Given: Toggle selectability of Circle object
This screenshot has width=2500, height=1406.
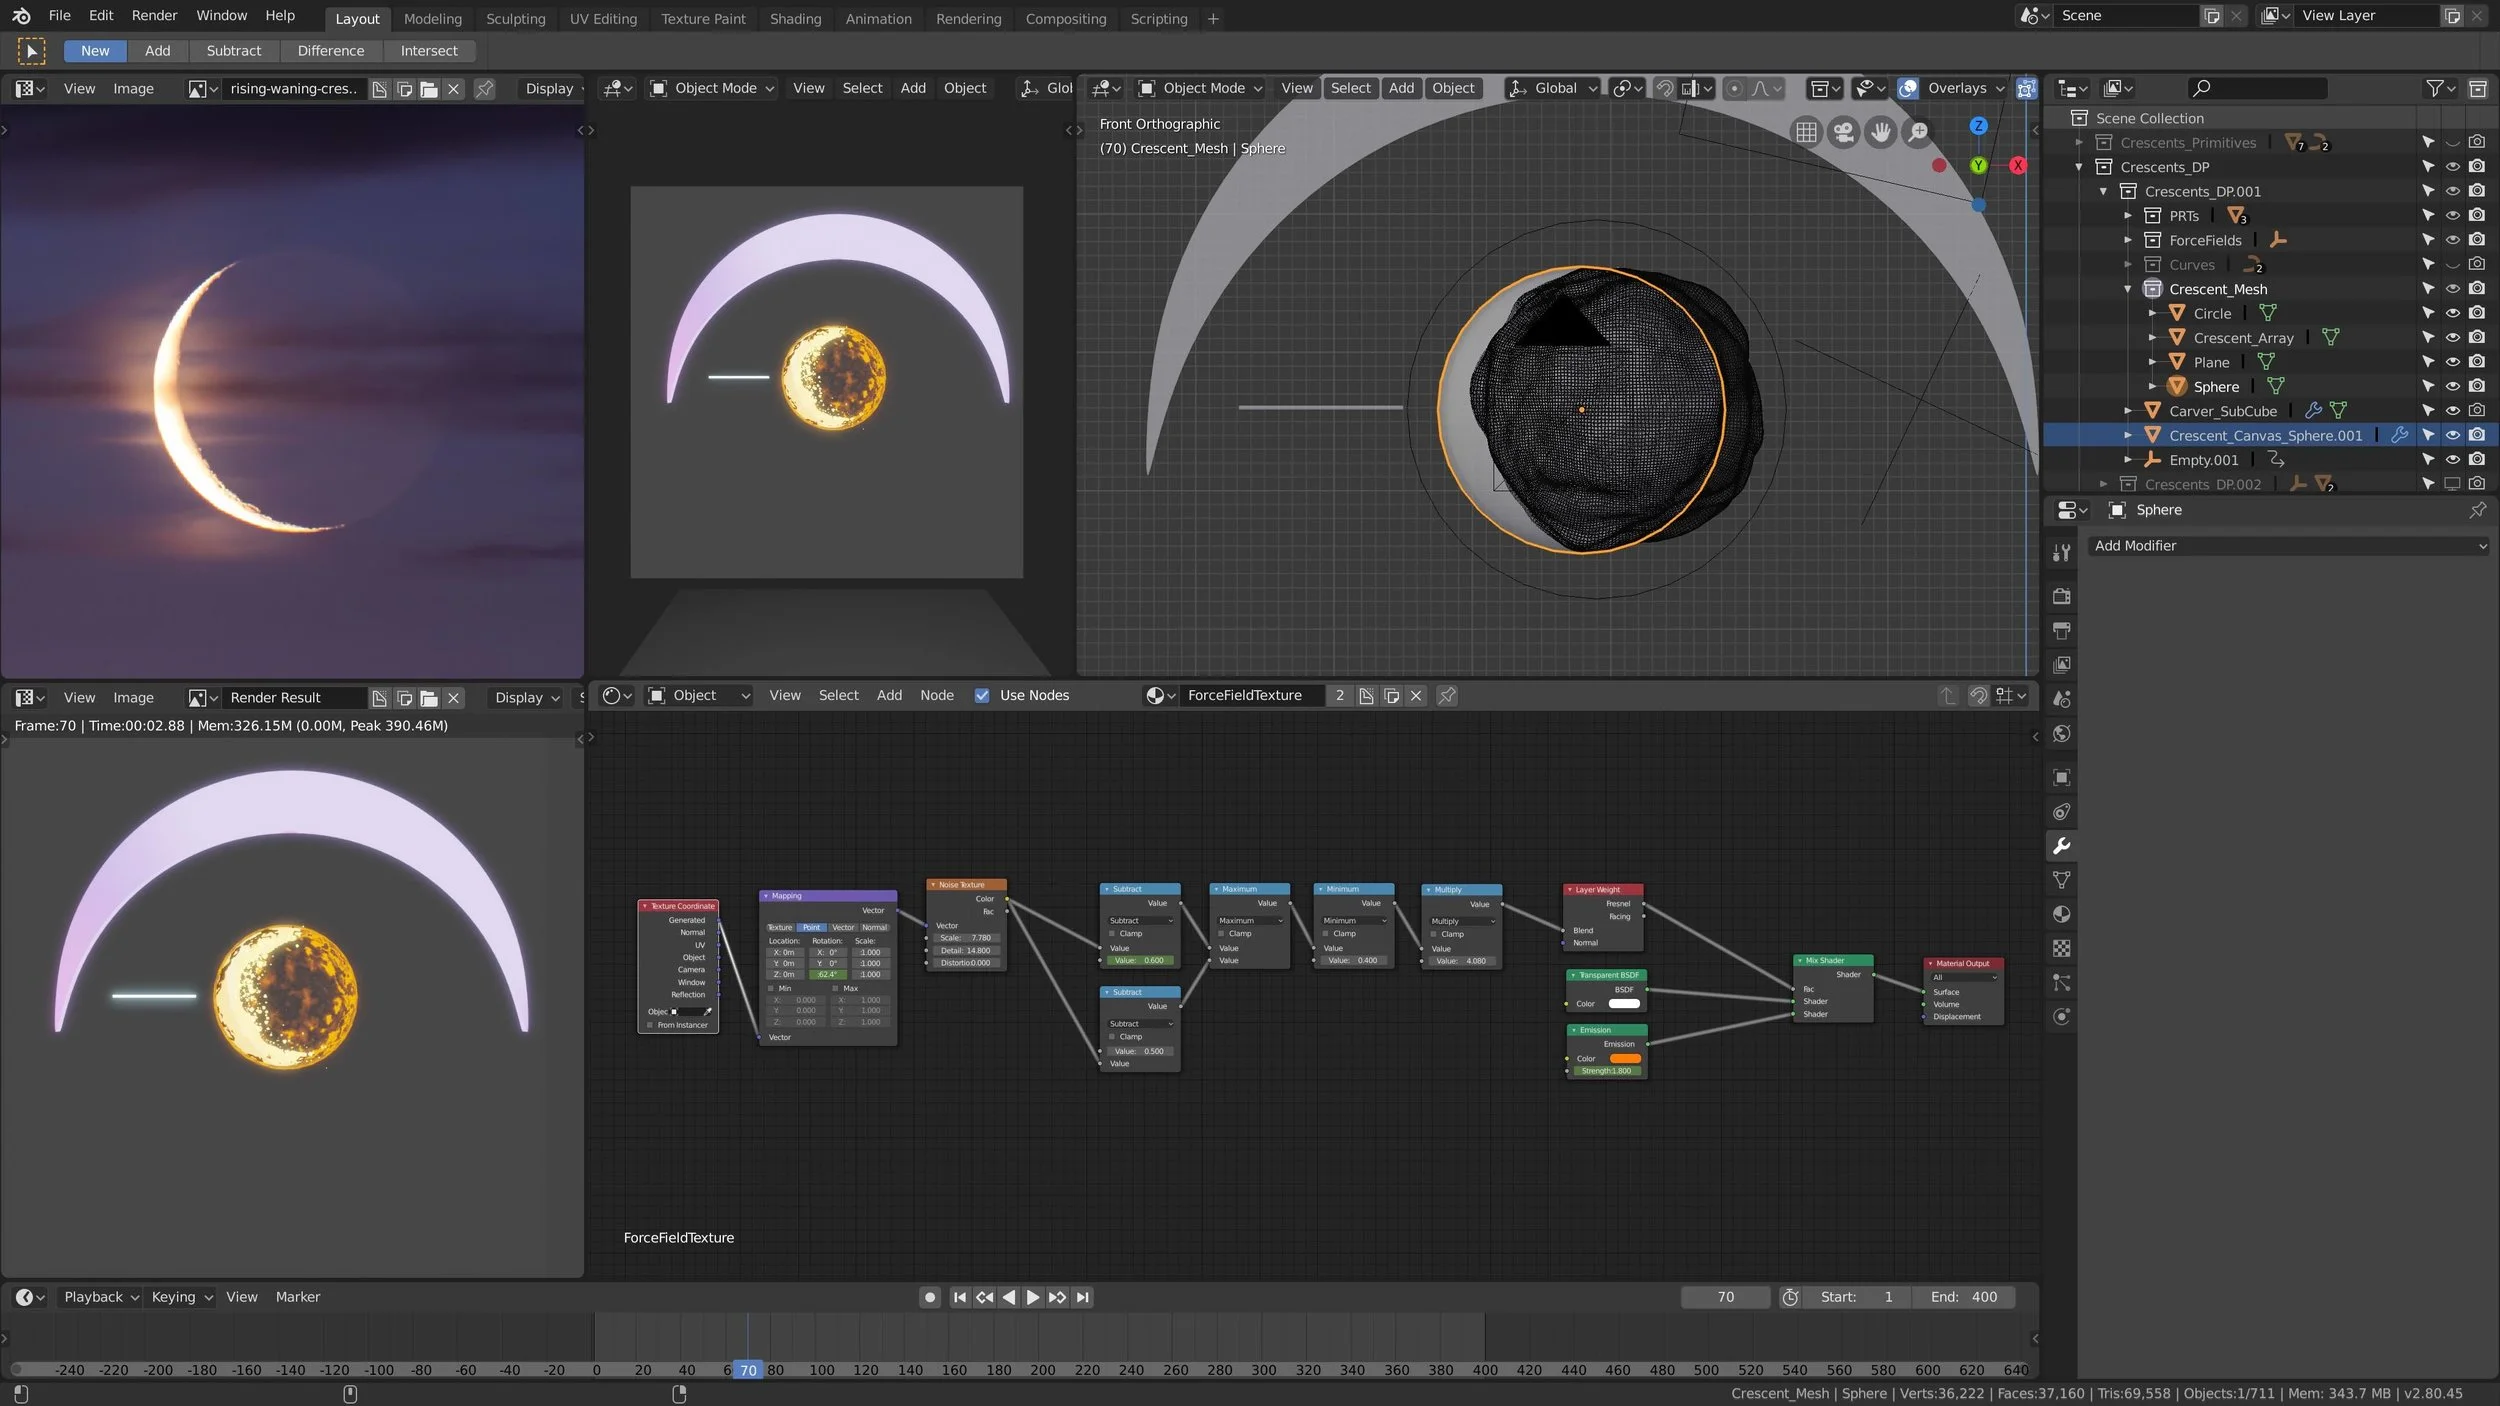Looking at the screenshot, I should tap(2428, 314).
